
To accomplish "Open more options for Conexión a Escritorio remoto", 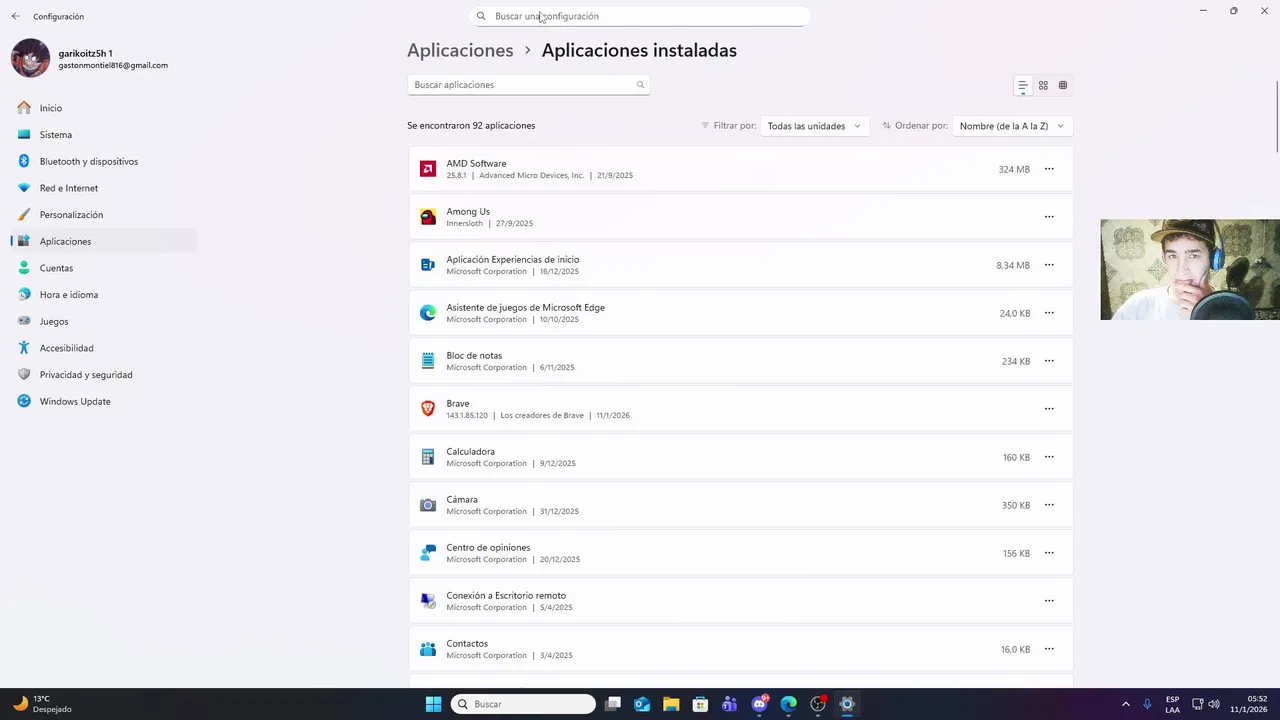I will click(1049, 601).
